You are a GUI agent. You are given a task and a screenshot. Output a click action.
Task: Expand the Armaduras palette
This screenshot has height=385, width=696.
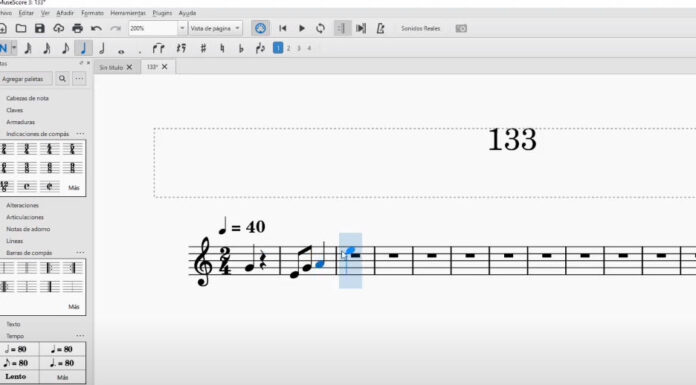coord(20,122)
